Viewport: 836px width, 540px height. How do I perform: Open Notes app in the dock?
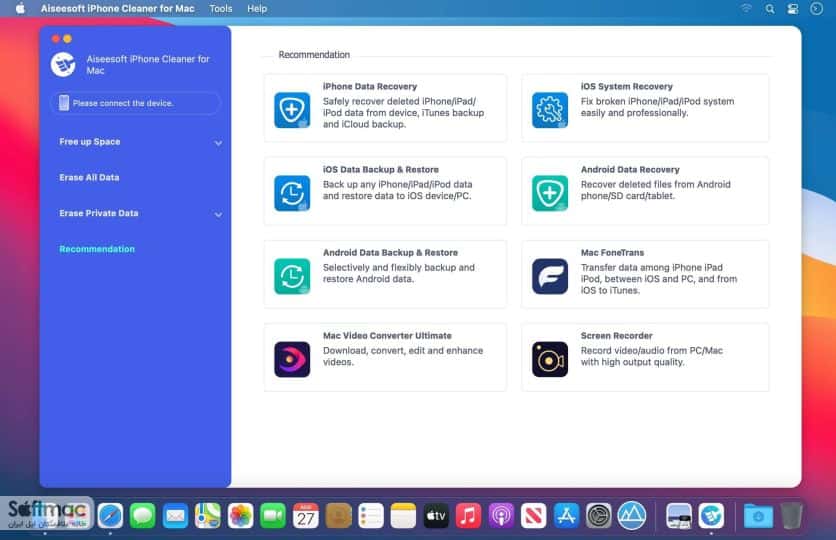coord(403,515)
